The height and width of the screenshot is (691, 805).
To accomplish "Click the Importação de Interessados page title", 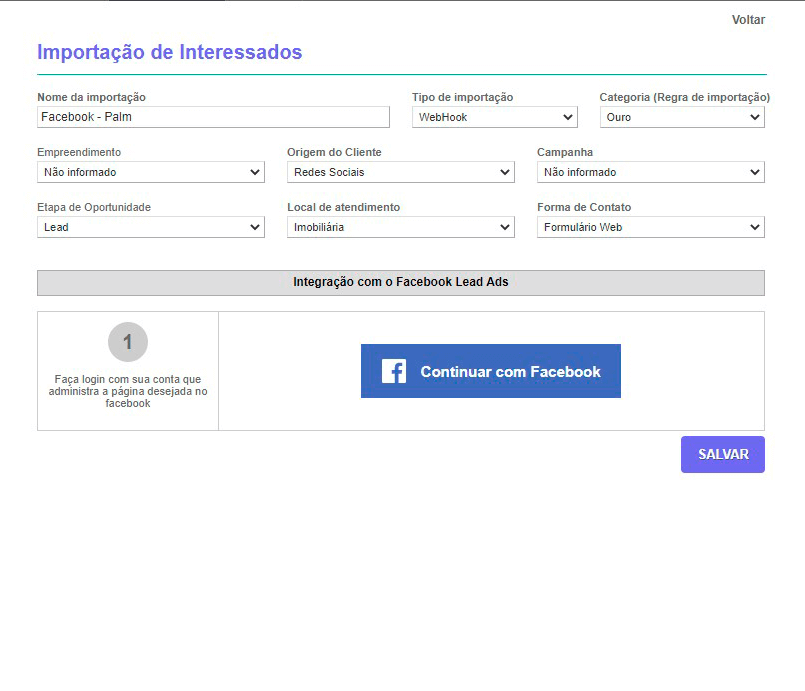I will coord(168,52).
